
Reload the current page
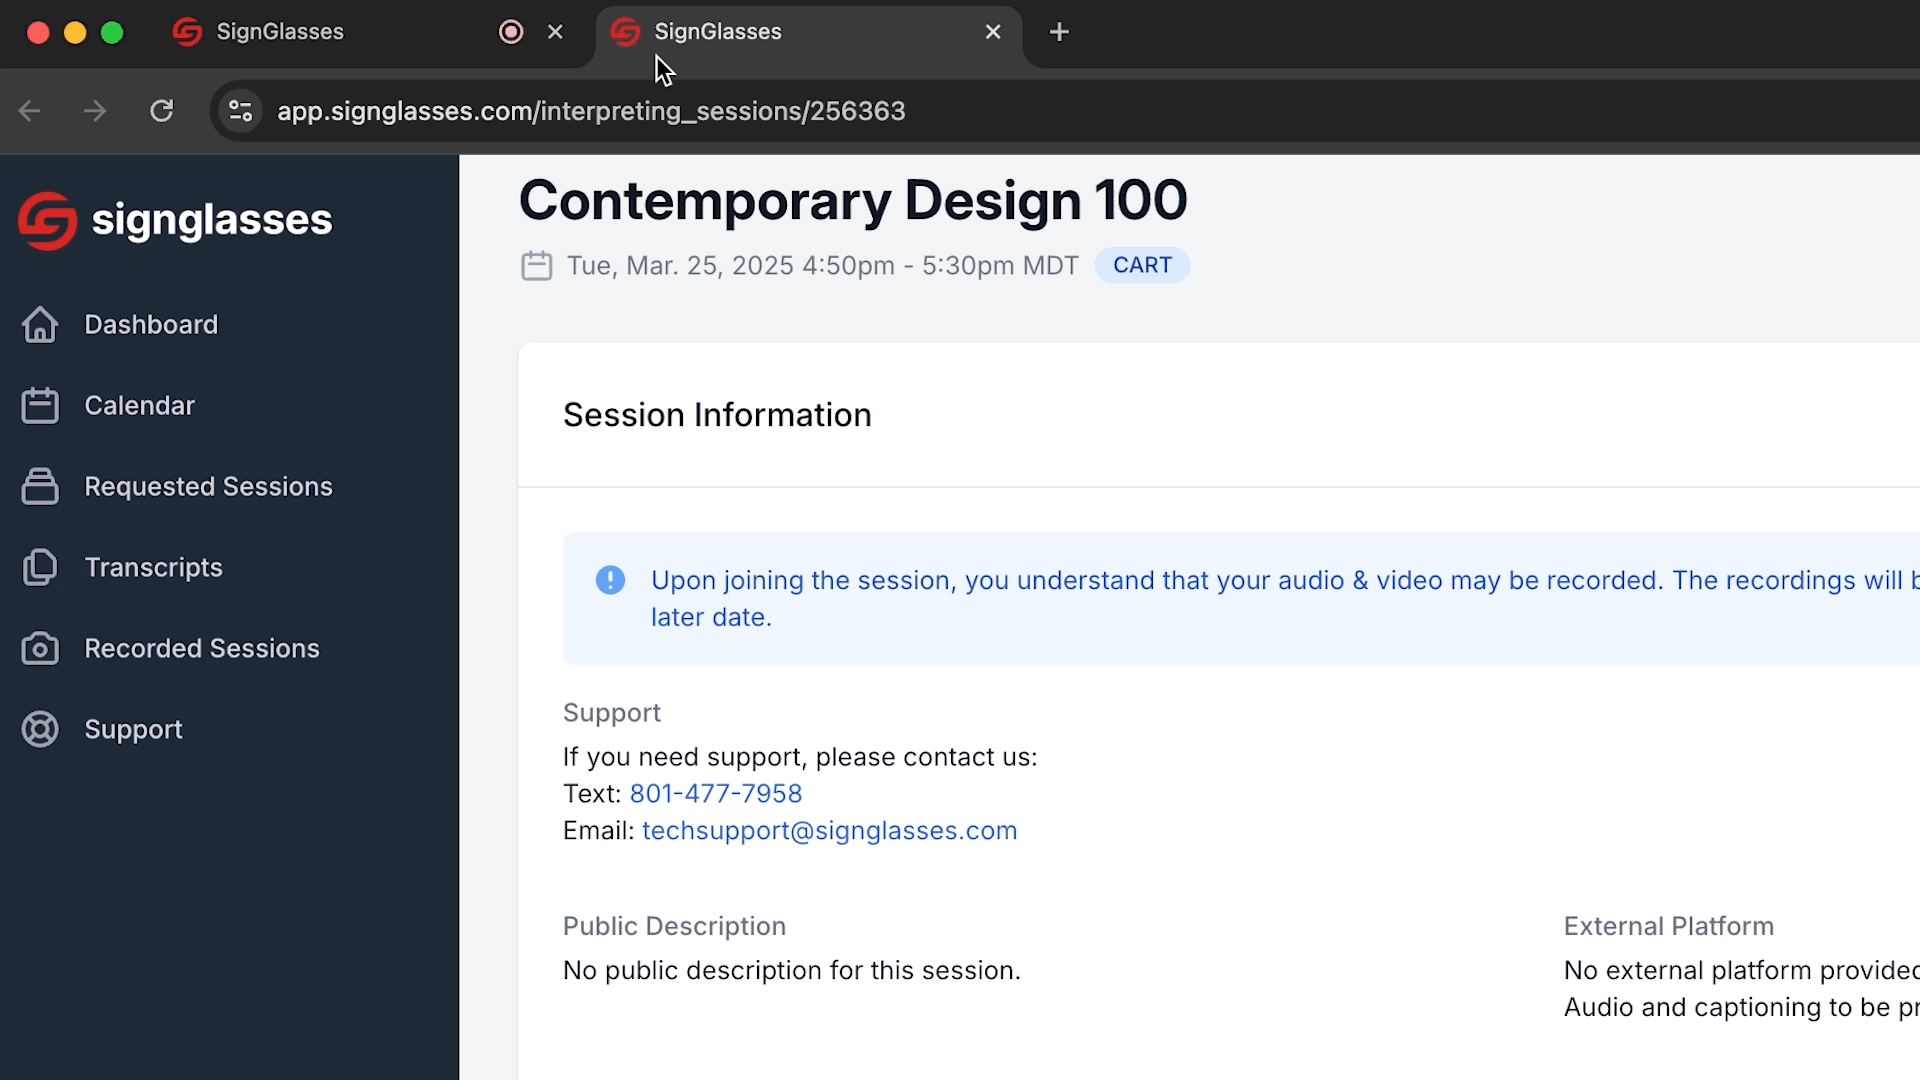coord(162,111)
